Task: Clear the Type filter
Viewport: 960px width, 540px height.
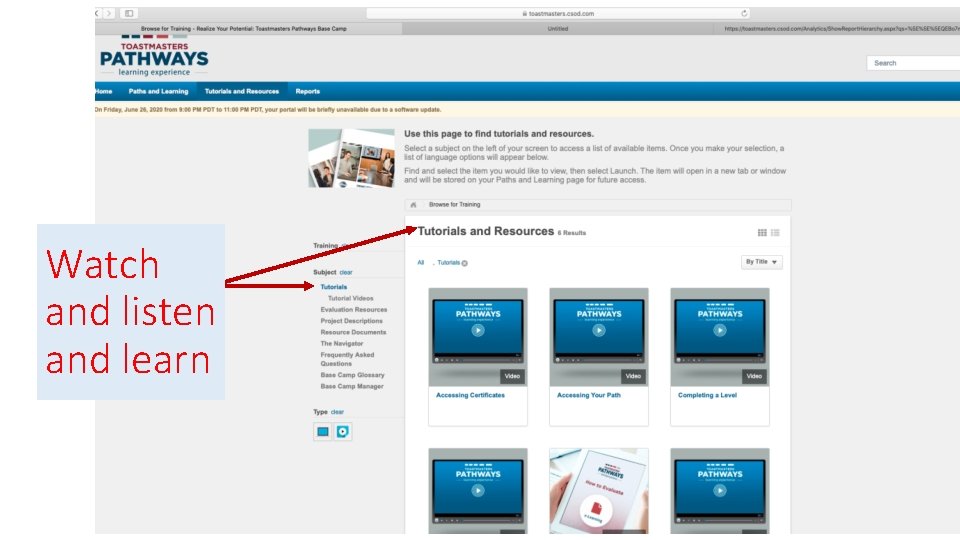Action: point(337,412)
